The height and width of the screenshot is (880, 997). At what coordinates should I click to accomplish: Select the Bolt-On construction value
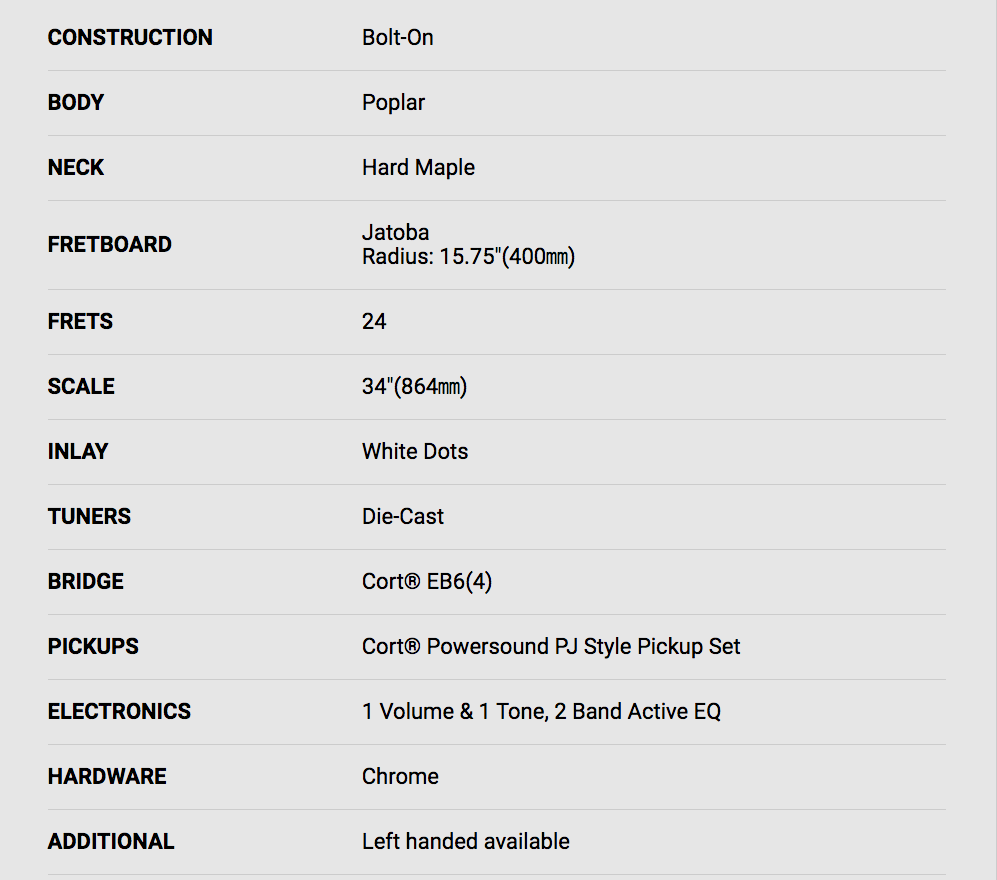[397, 38]
